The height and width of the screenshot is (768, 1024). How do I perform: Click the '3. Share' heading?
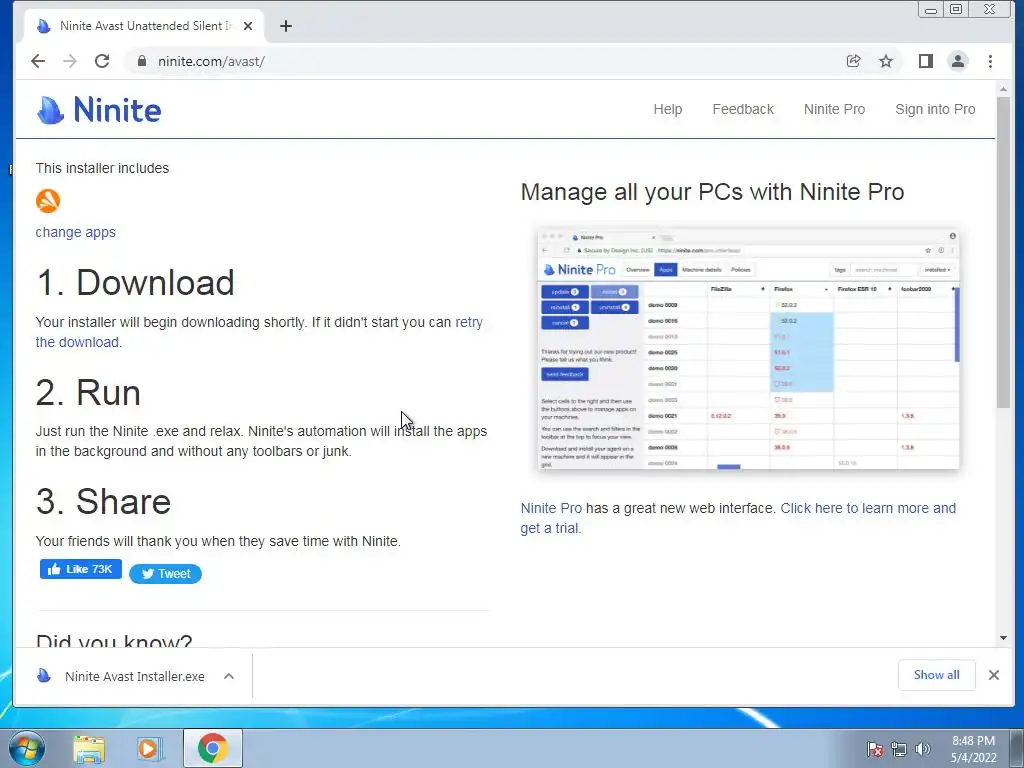pyautogui.click(x=103, y=501)
